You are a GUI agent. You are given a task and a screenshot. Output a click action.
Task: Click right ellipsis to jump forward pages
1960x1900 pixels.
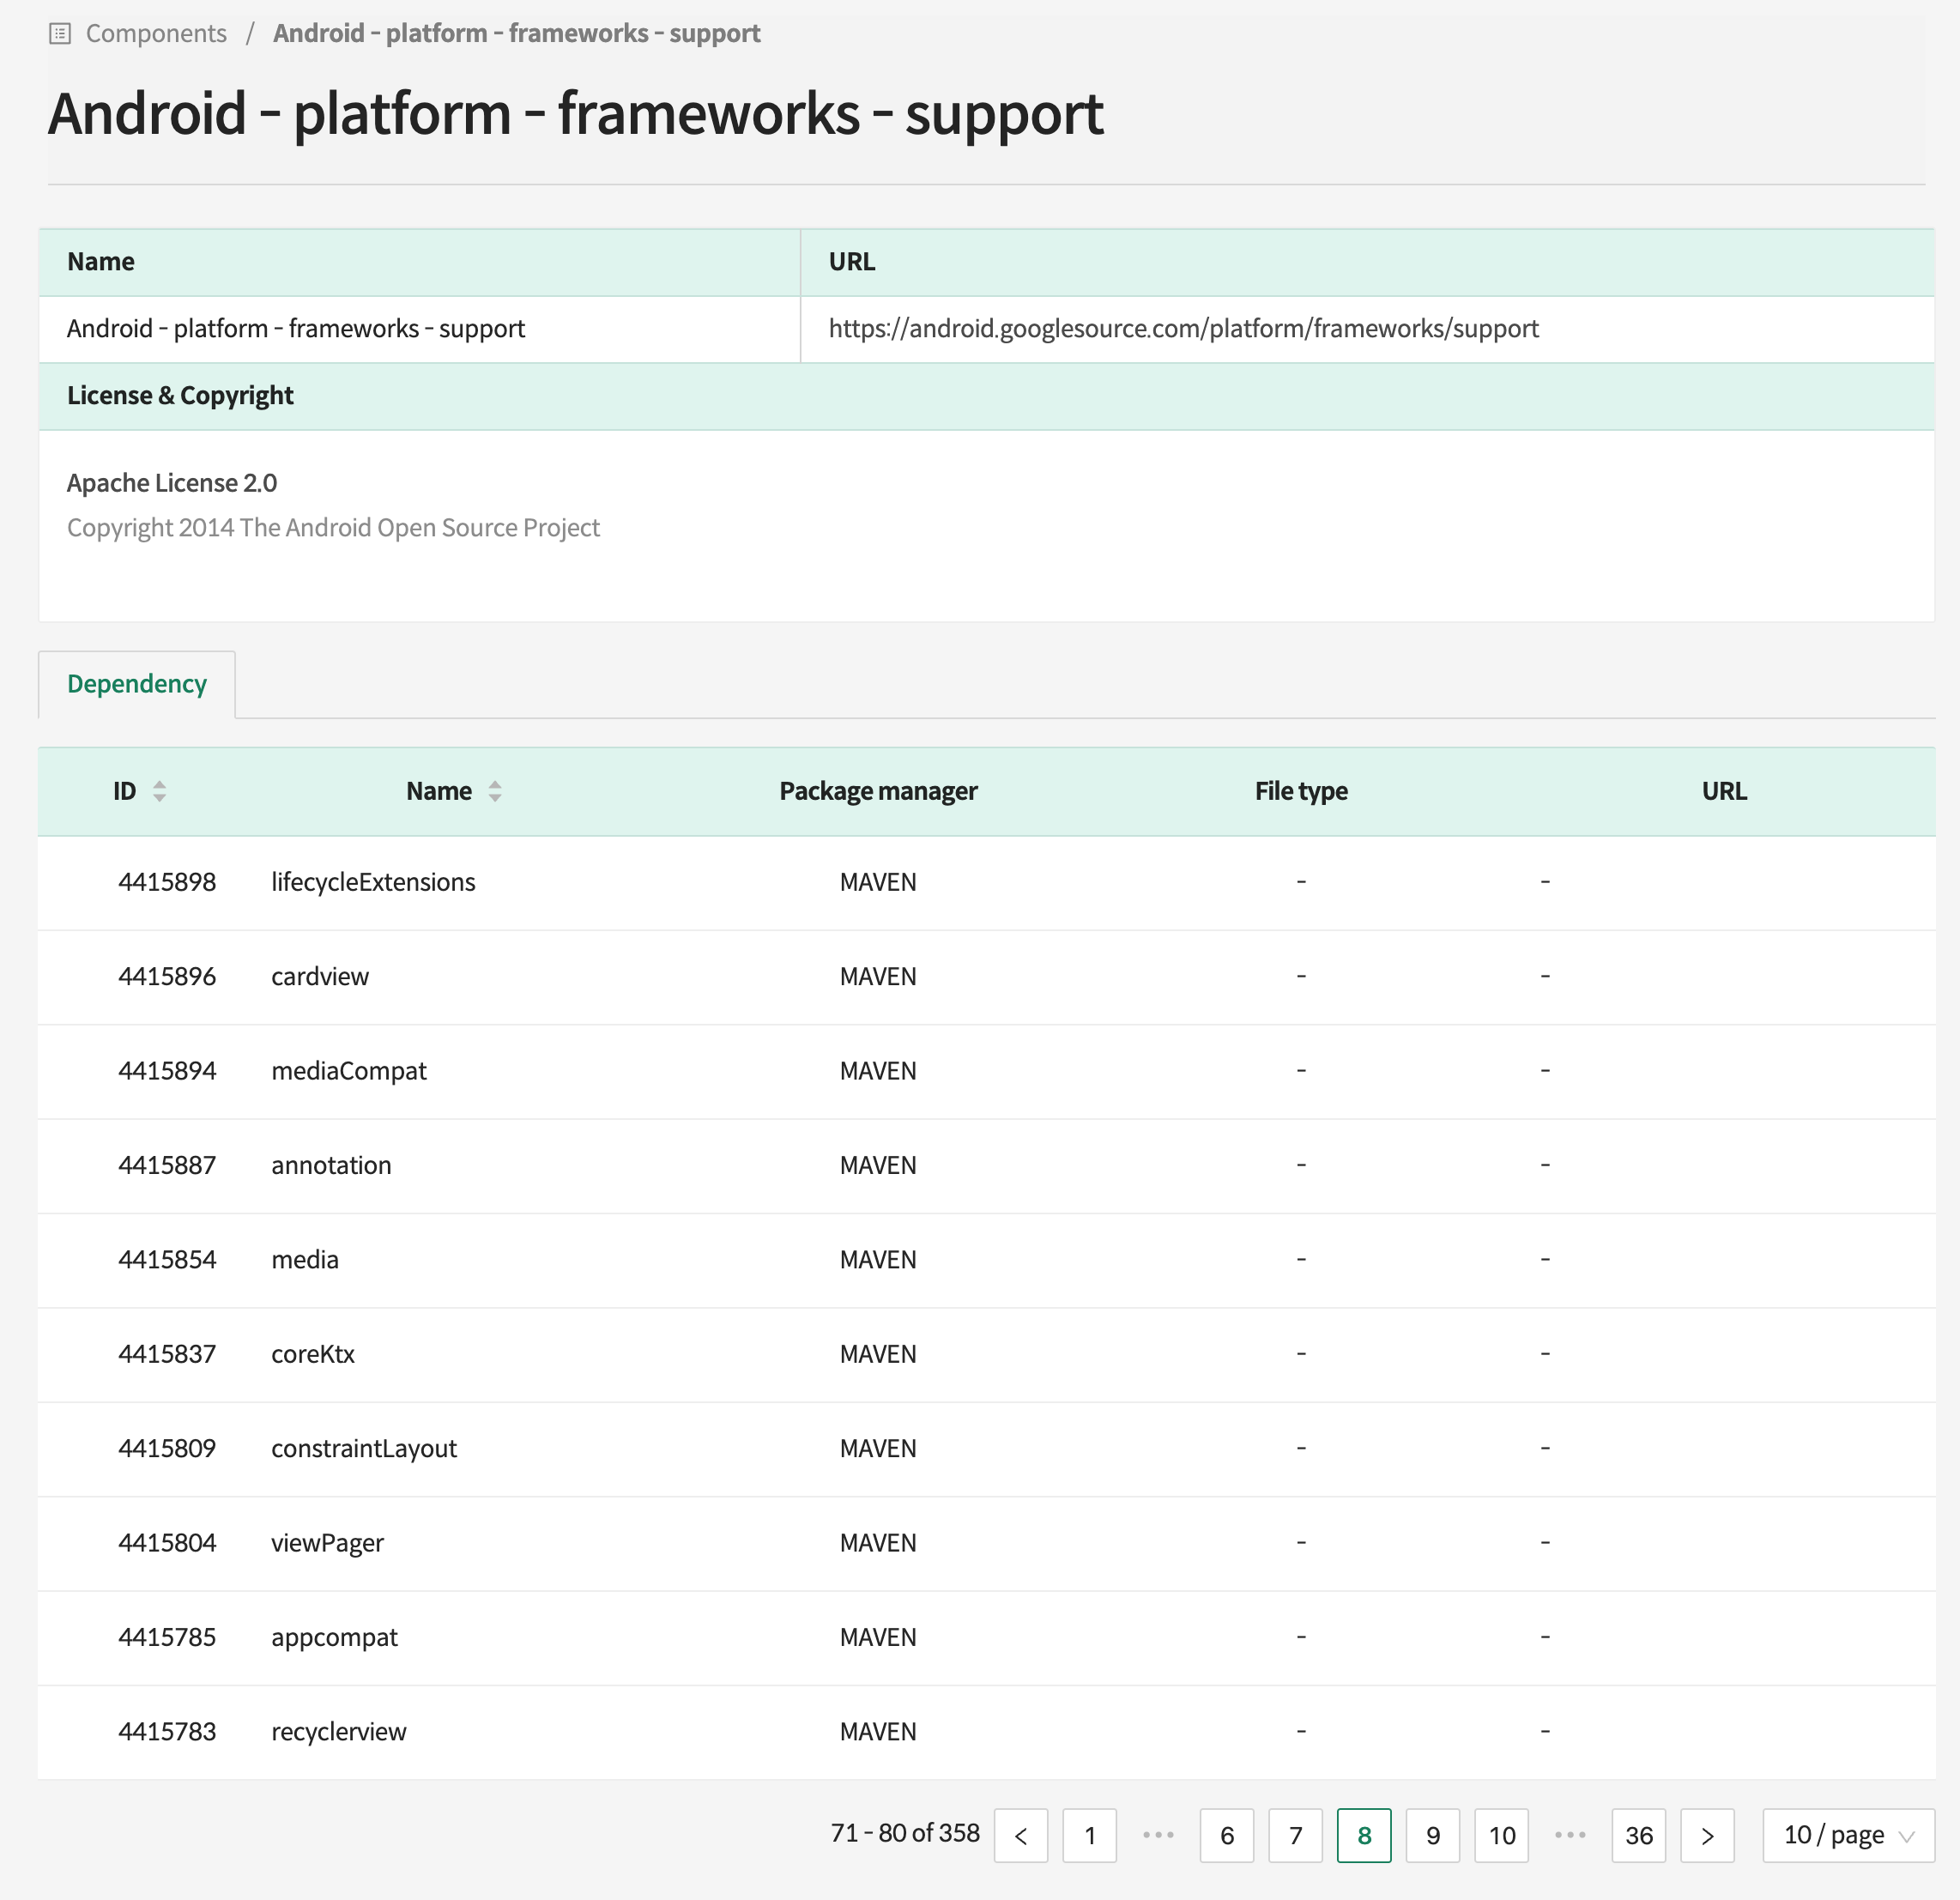[x=1570, y=1835]
